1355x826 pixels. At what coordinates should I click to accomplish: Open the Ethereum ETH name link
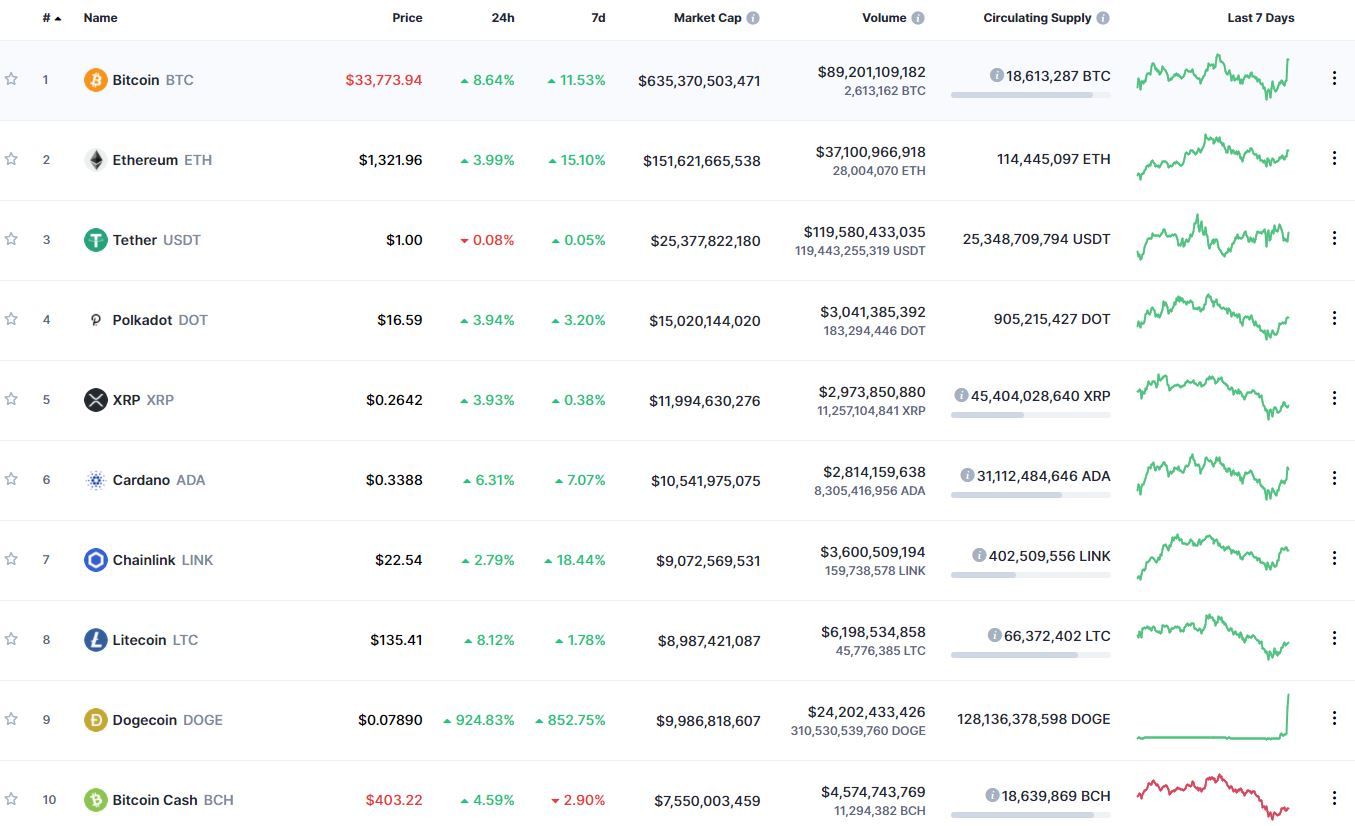coord(162,160)
